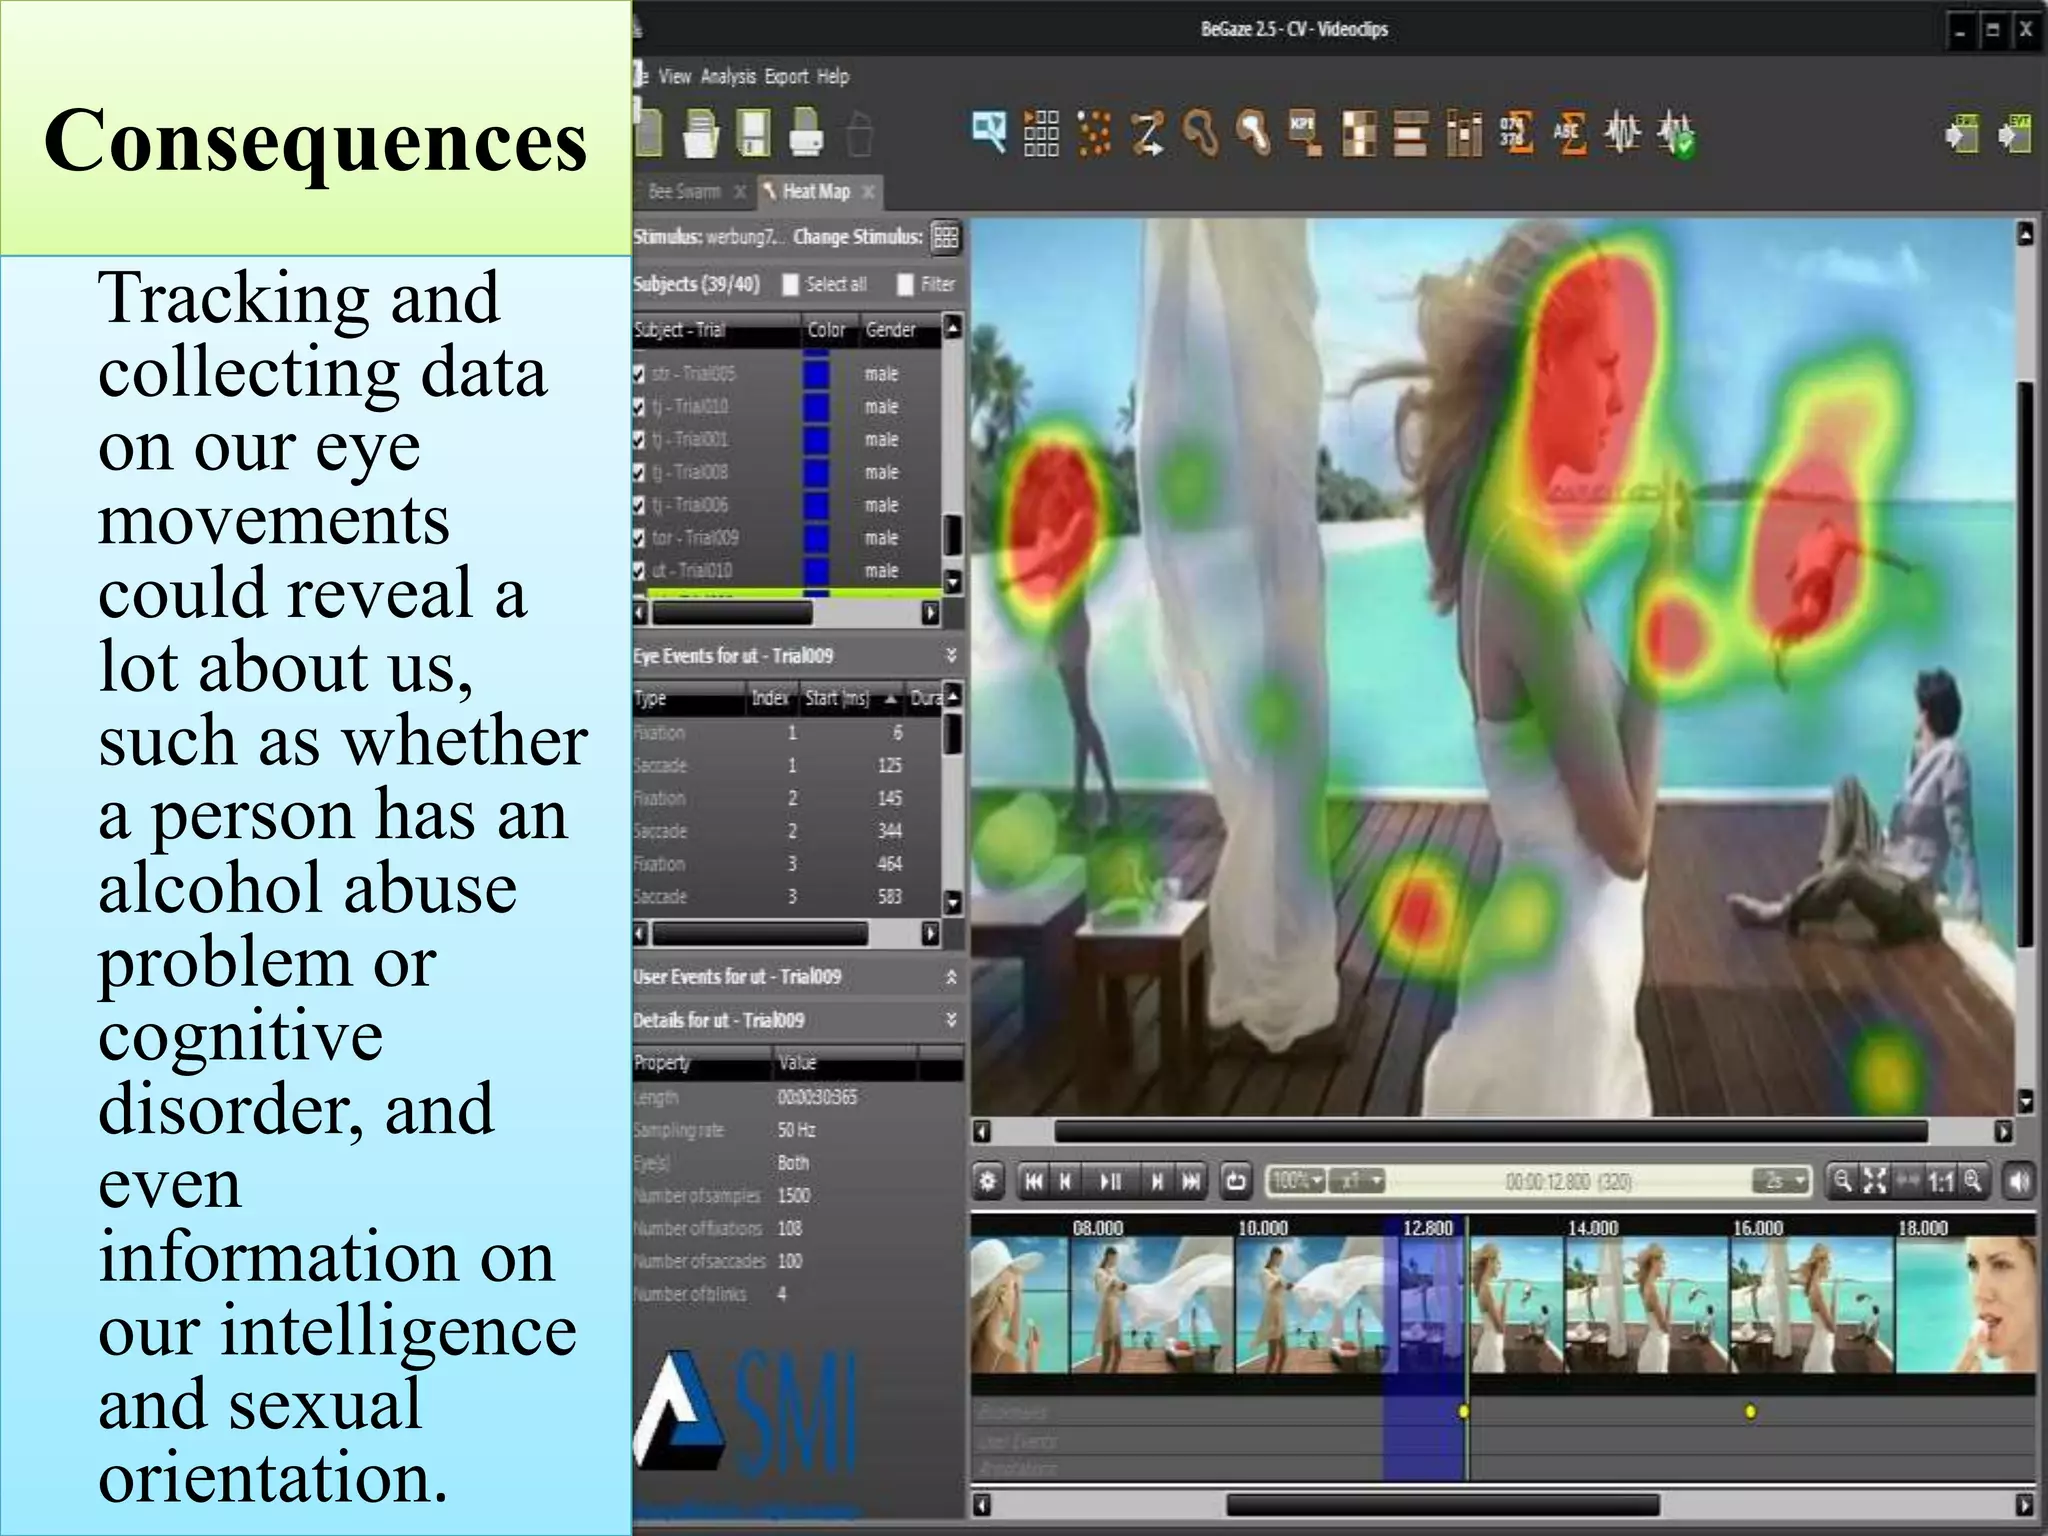Uncheck the tj - Trial008 subject checkbox
The image size is (2048, 1536).
coord(639,472)
